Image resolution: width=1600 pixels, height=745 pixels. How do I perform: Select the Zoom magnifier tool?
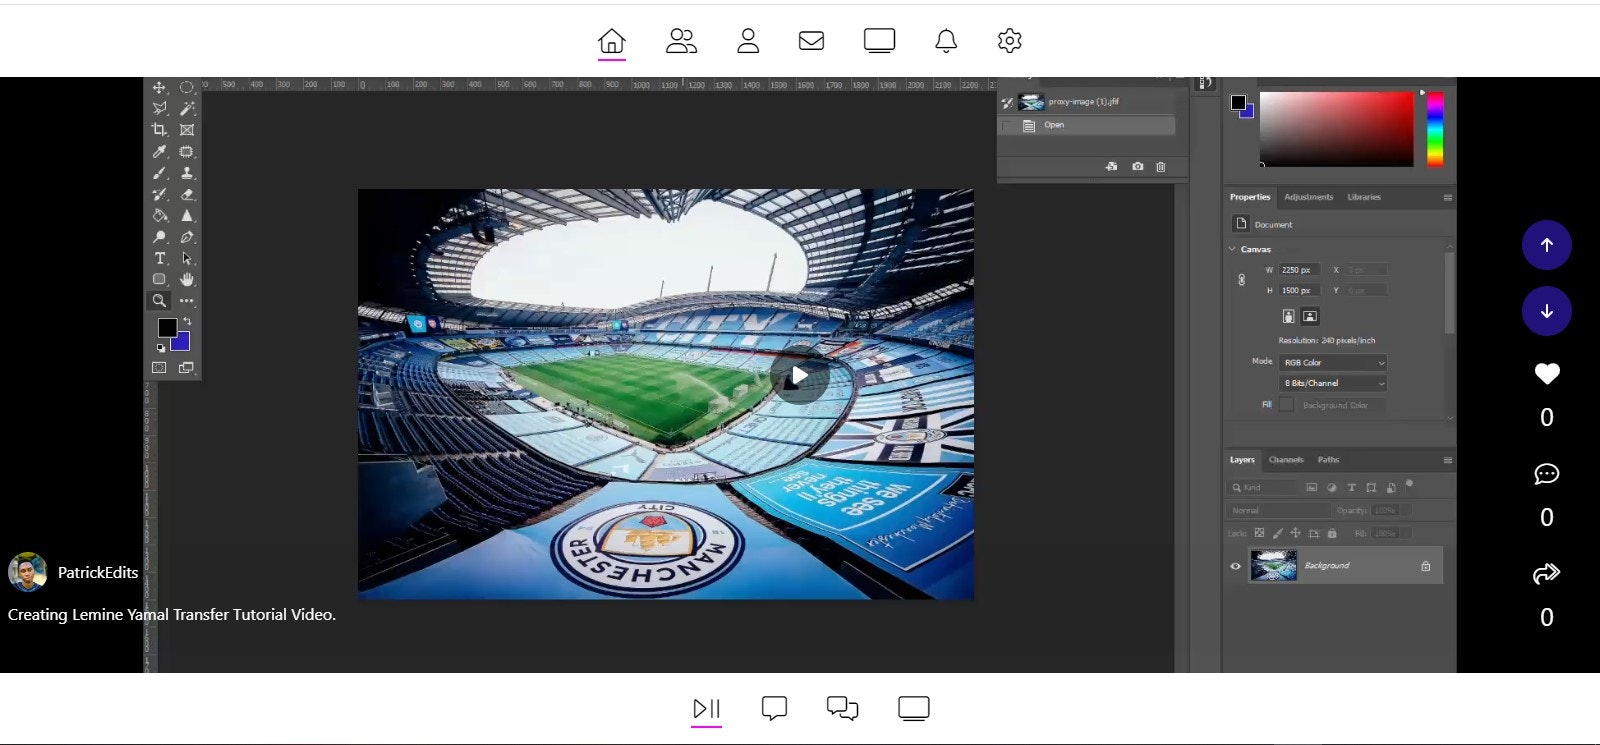(159, 300)
